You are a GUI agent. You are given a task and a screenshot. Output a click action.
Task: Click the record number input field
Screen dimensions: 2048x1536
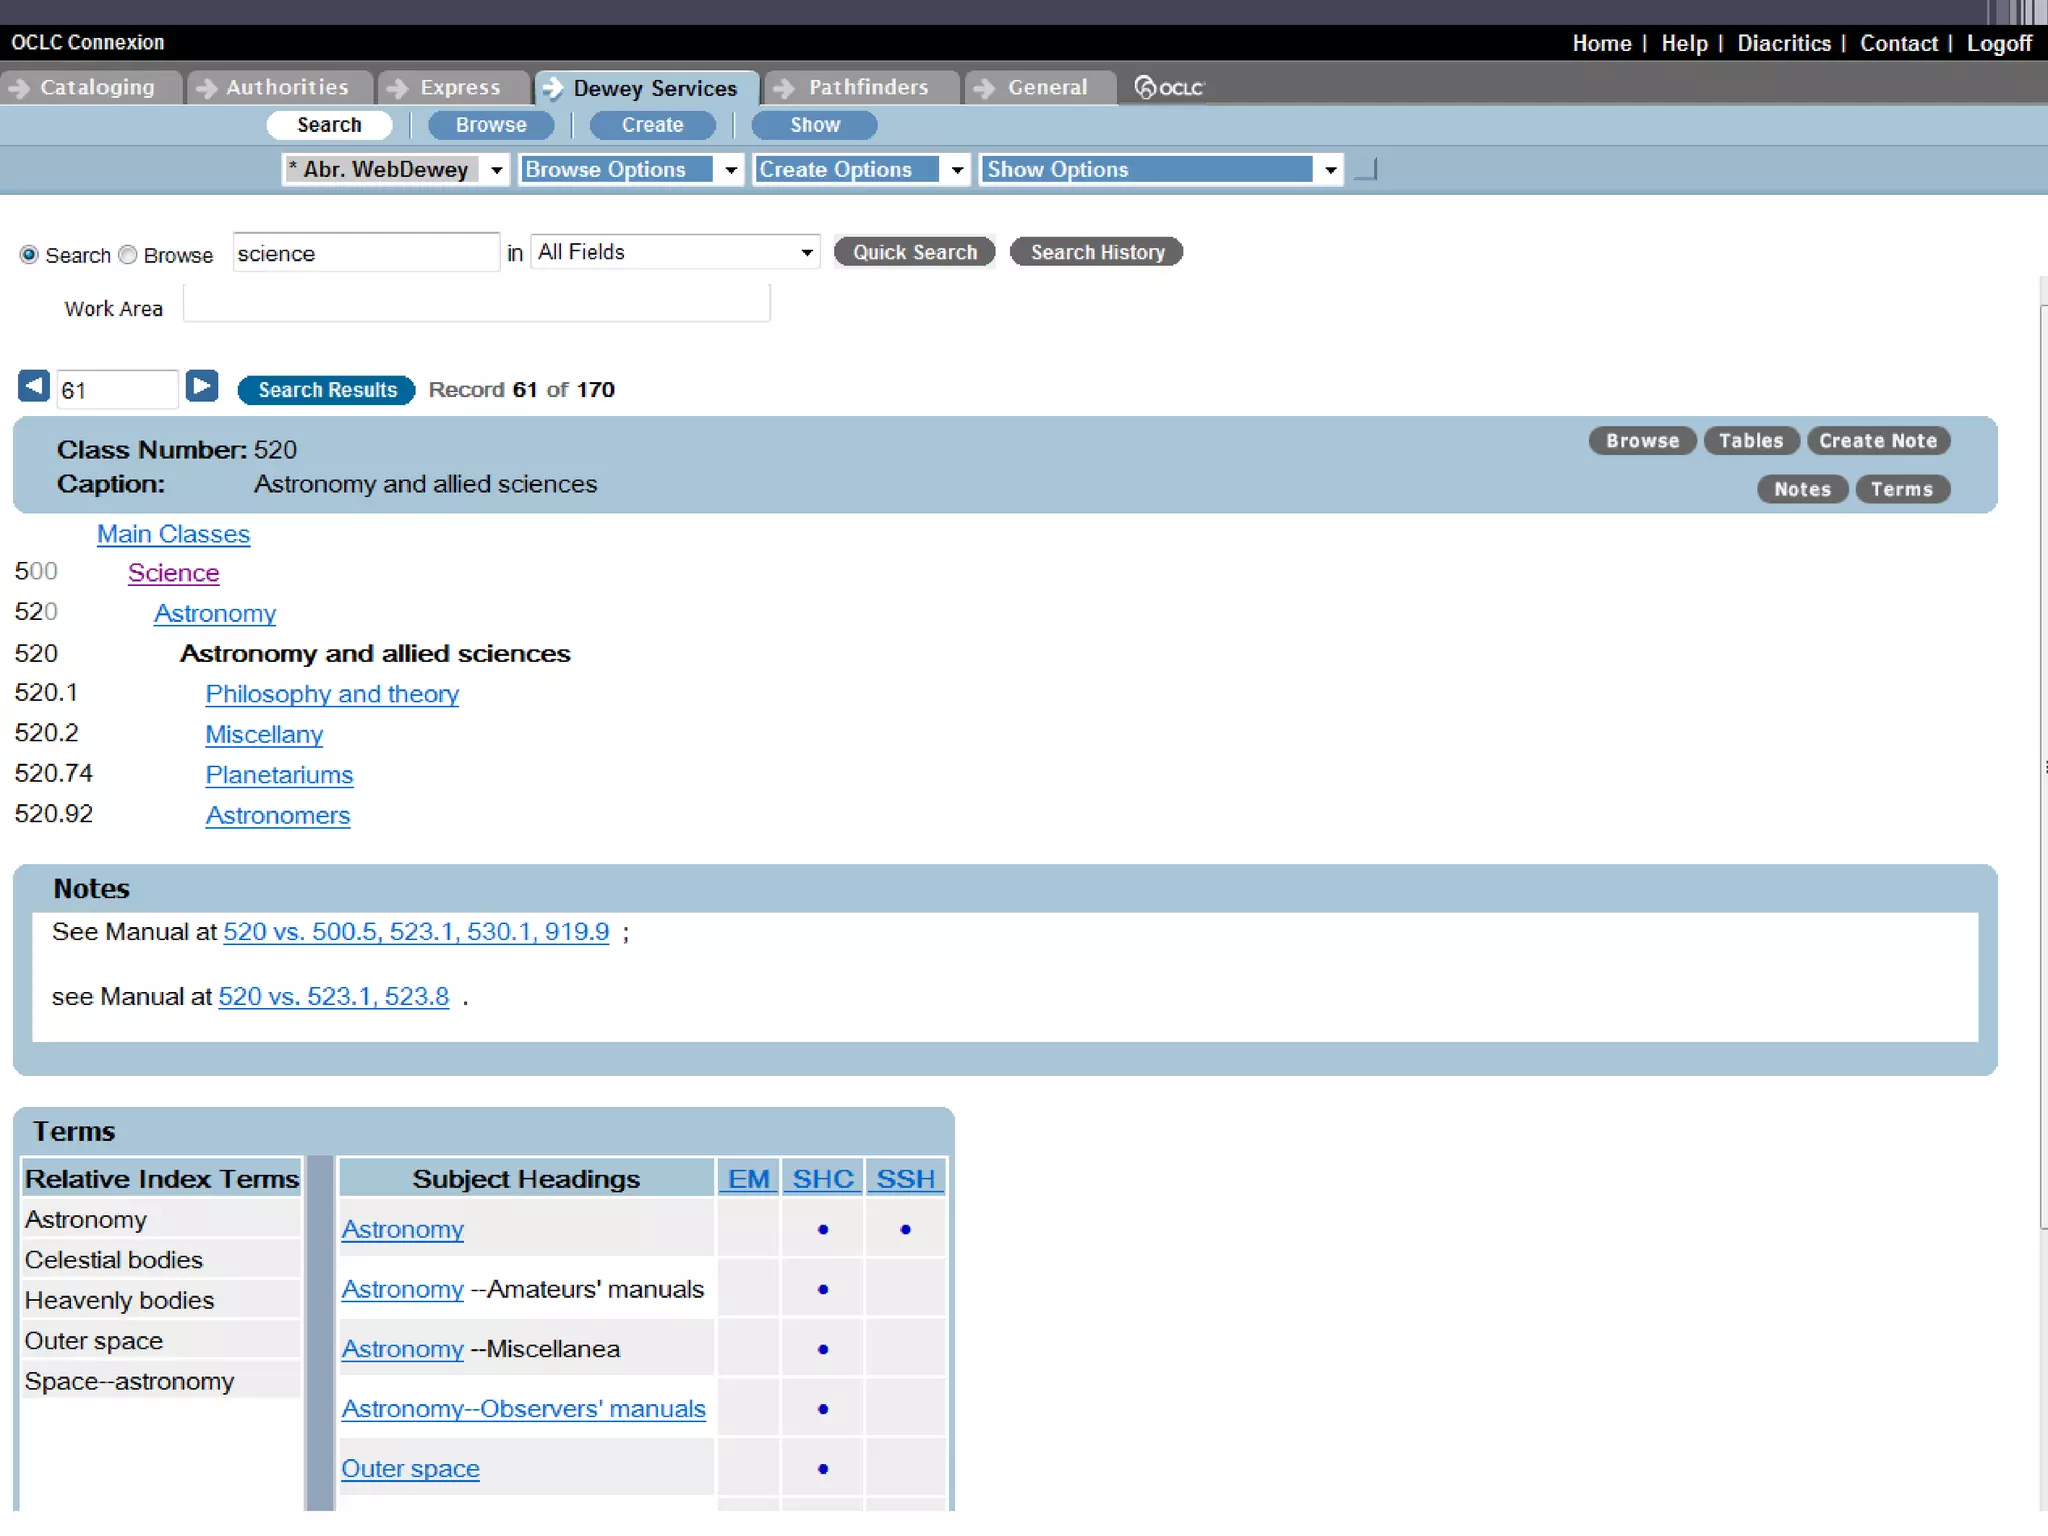[x=116, y=390]
